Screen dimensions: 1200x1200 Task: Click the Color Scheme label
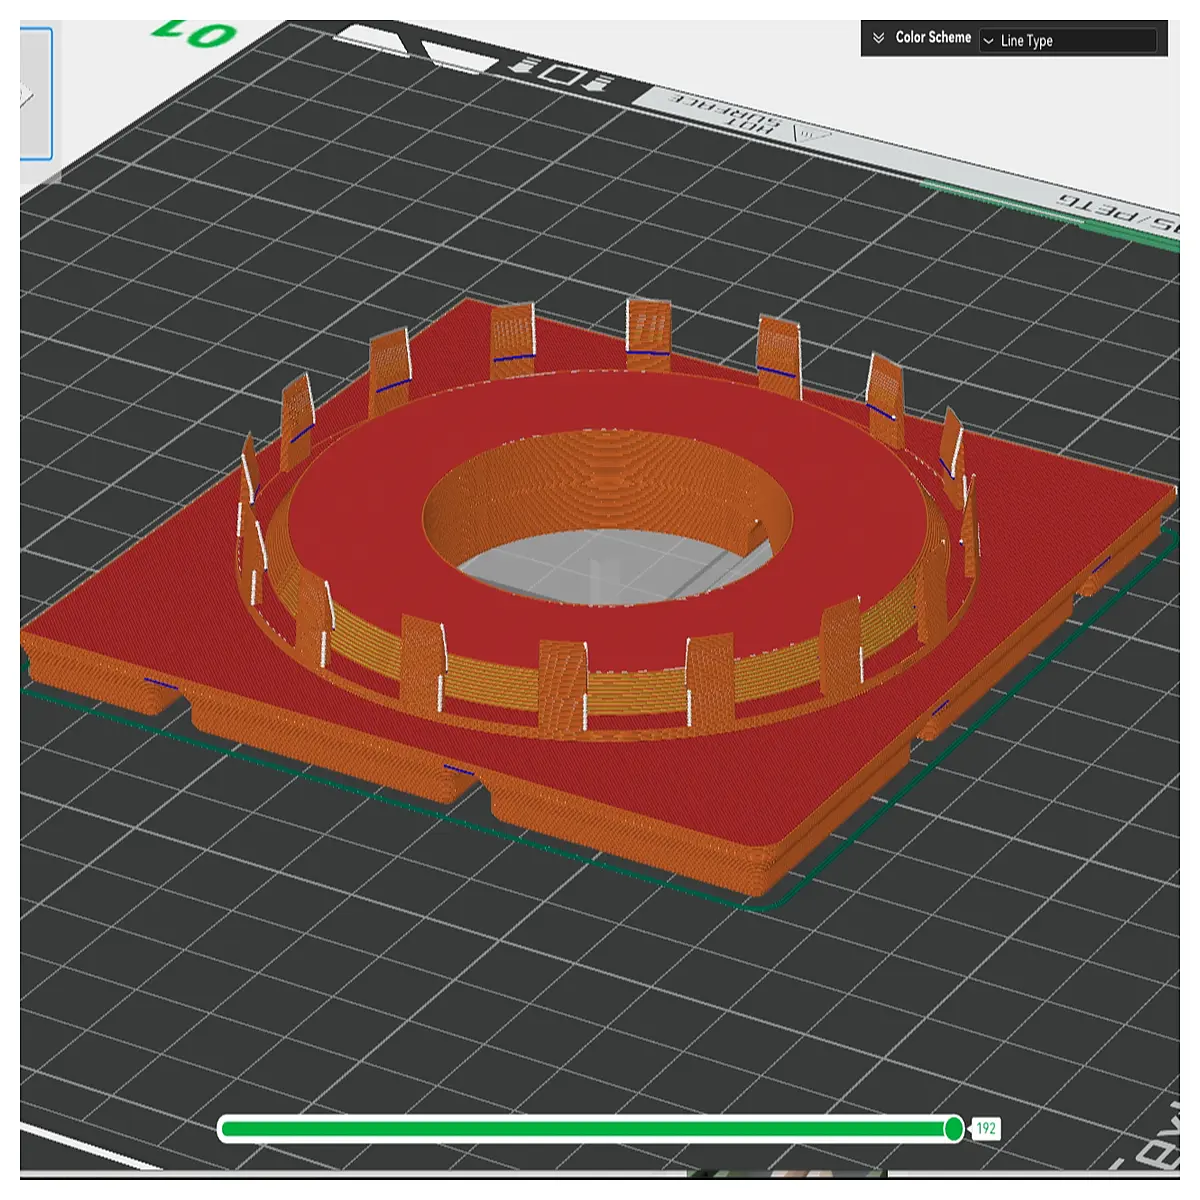click(933, 37)
